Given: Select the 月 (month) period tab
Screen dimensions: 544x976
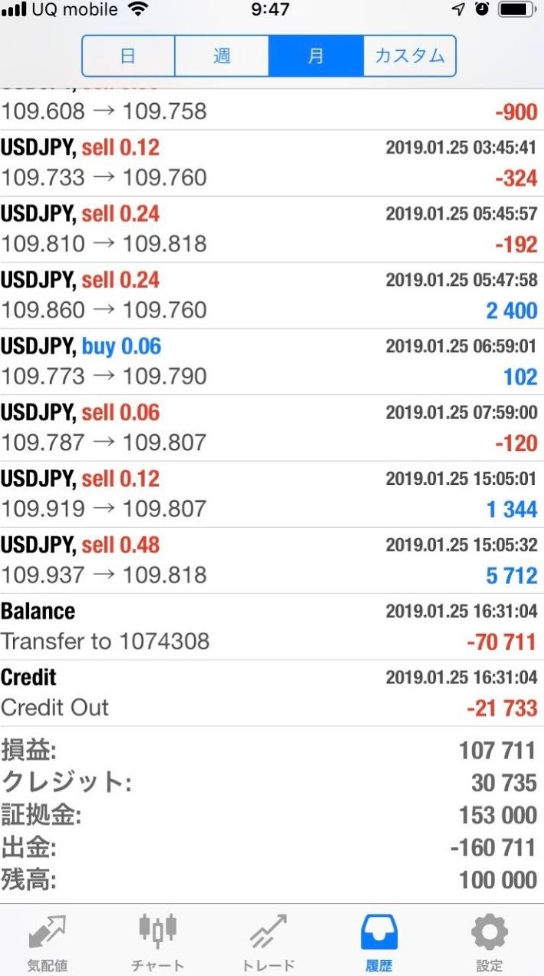Looking at the screenshot, I should 316,56.
